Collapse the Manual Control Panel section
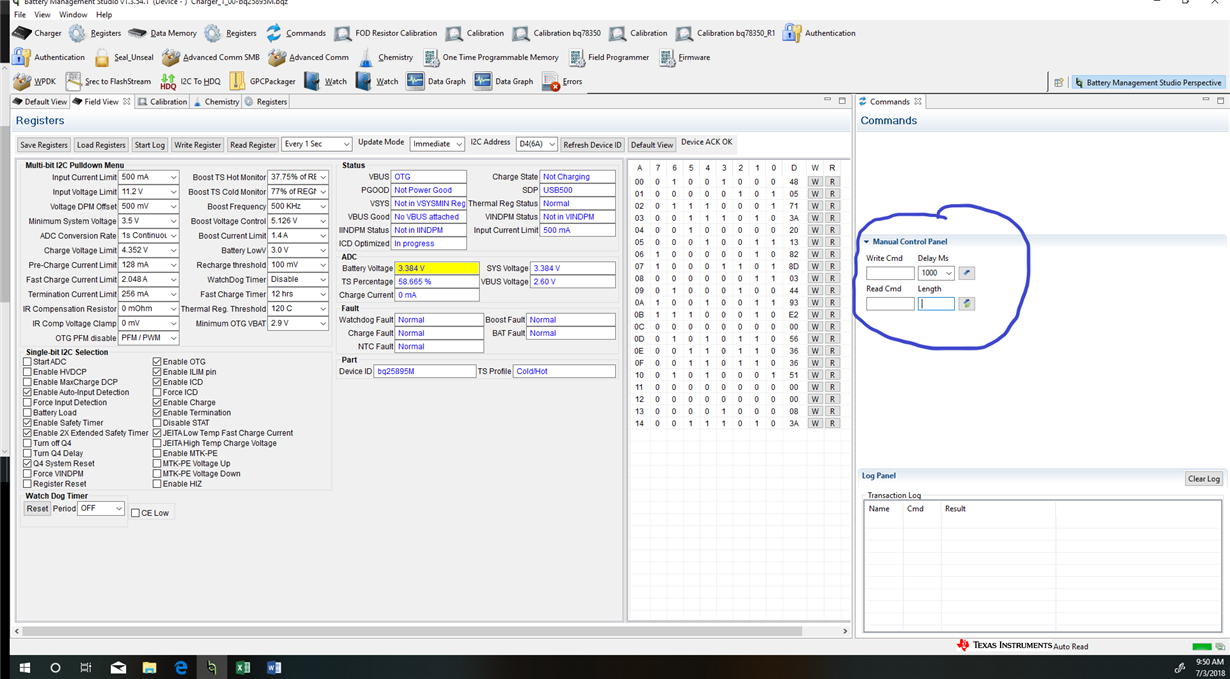 click(867, 242)
